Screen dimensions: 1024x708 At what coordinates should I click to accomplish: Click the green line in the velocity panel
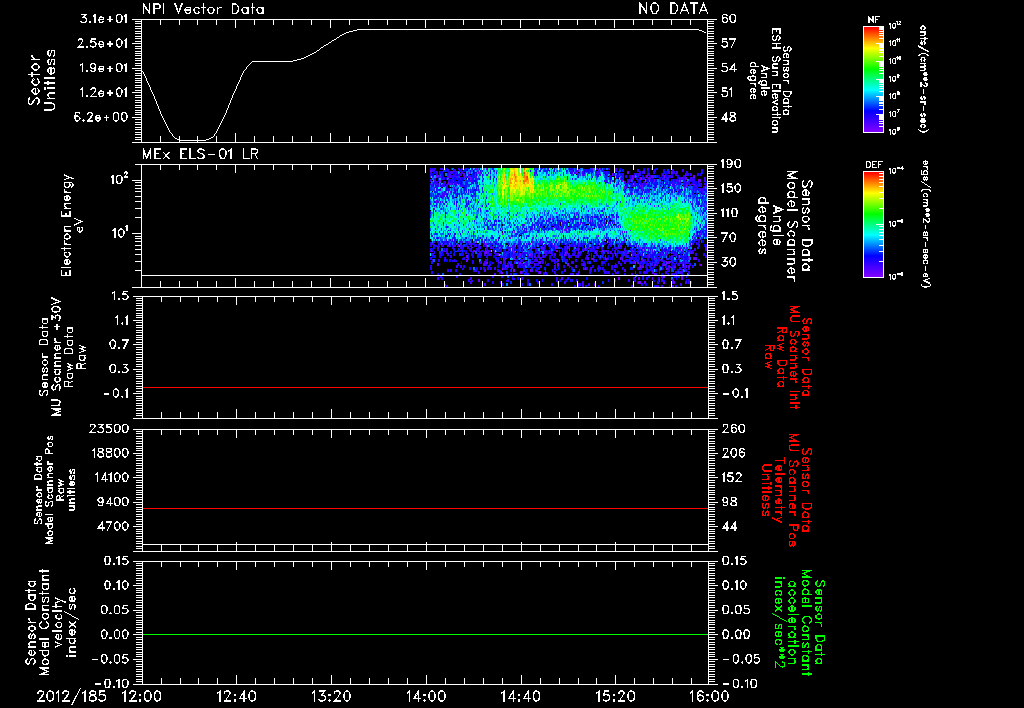tap(425, 634)
